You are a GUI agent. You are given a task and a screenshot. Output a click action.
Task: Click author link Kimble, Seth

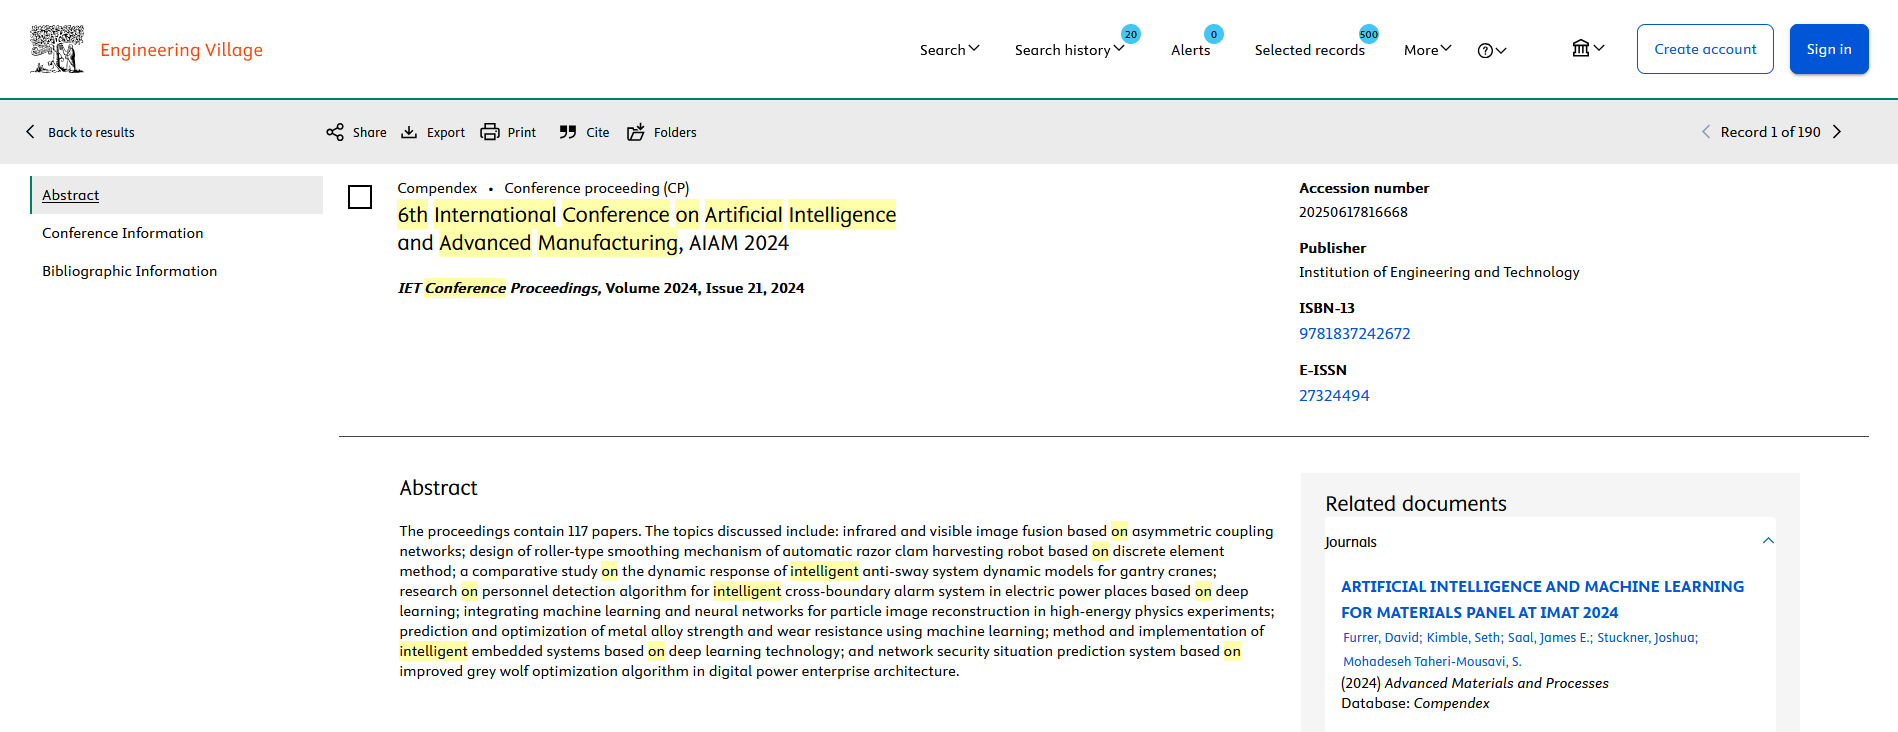(x=1463, y=637)
